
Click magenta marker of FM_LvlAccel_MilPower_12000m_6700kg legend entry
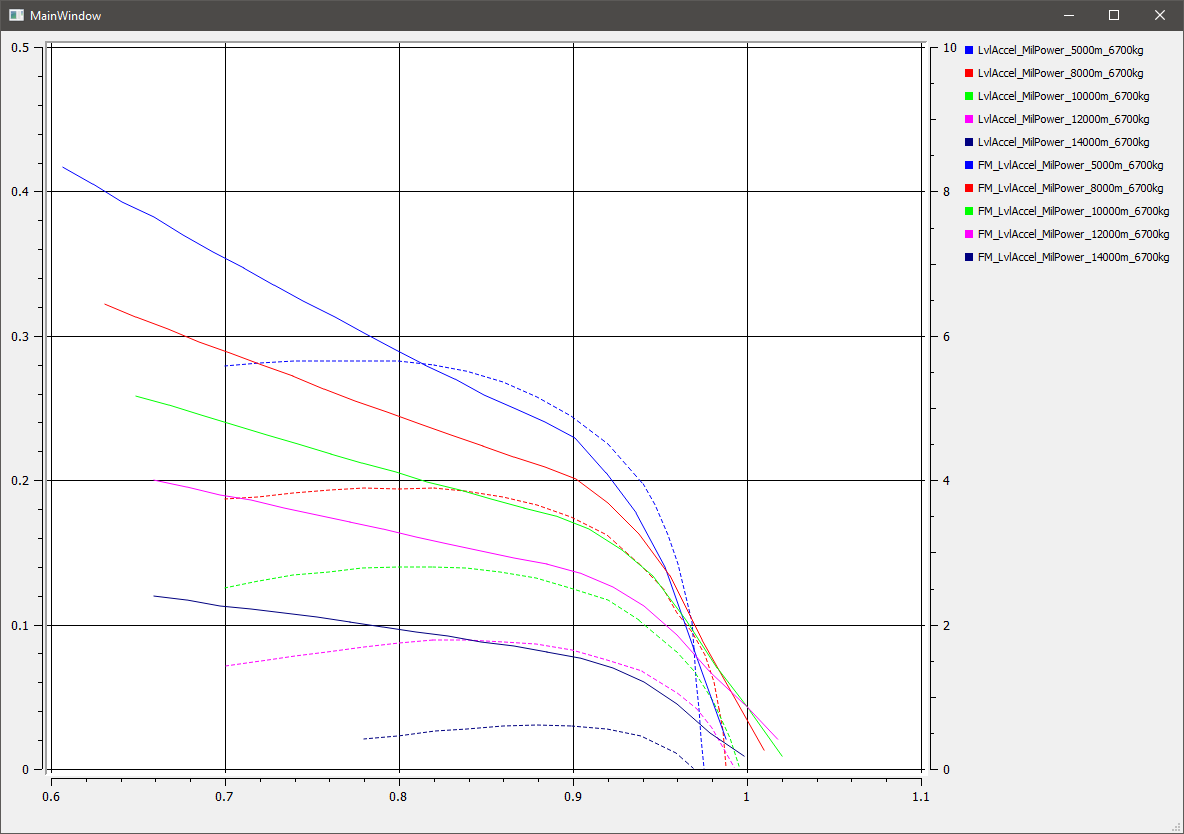pyautogui.click(x=969, y=234)
